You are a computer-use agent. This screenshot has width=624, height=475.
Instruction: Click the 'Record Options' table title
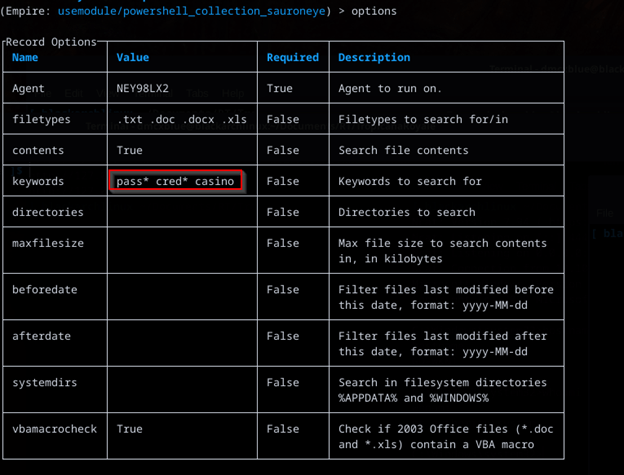pyautogui.click(x=51, y=42)
